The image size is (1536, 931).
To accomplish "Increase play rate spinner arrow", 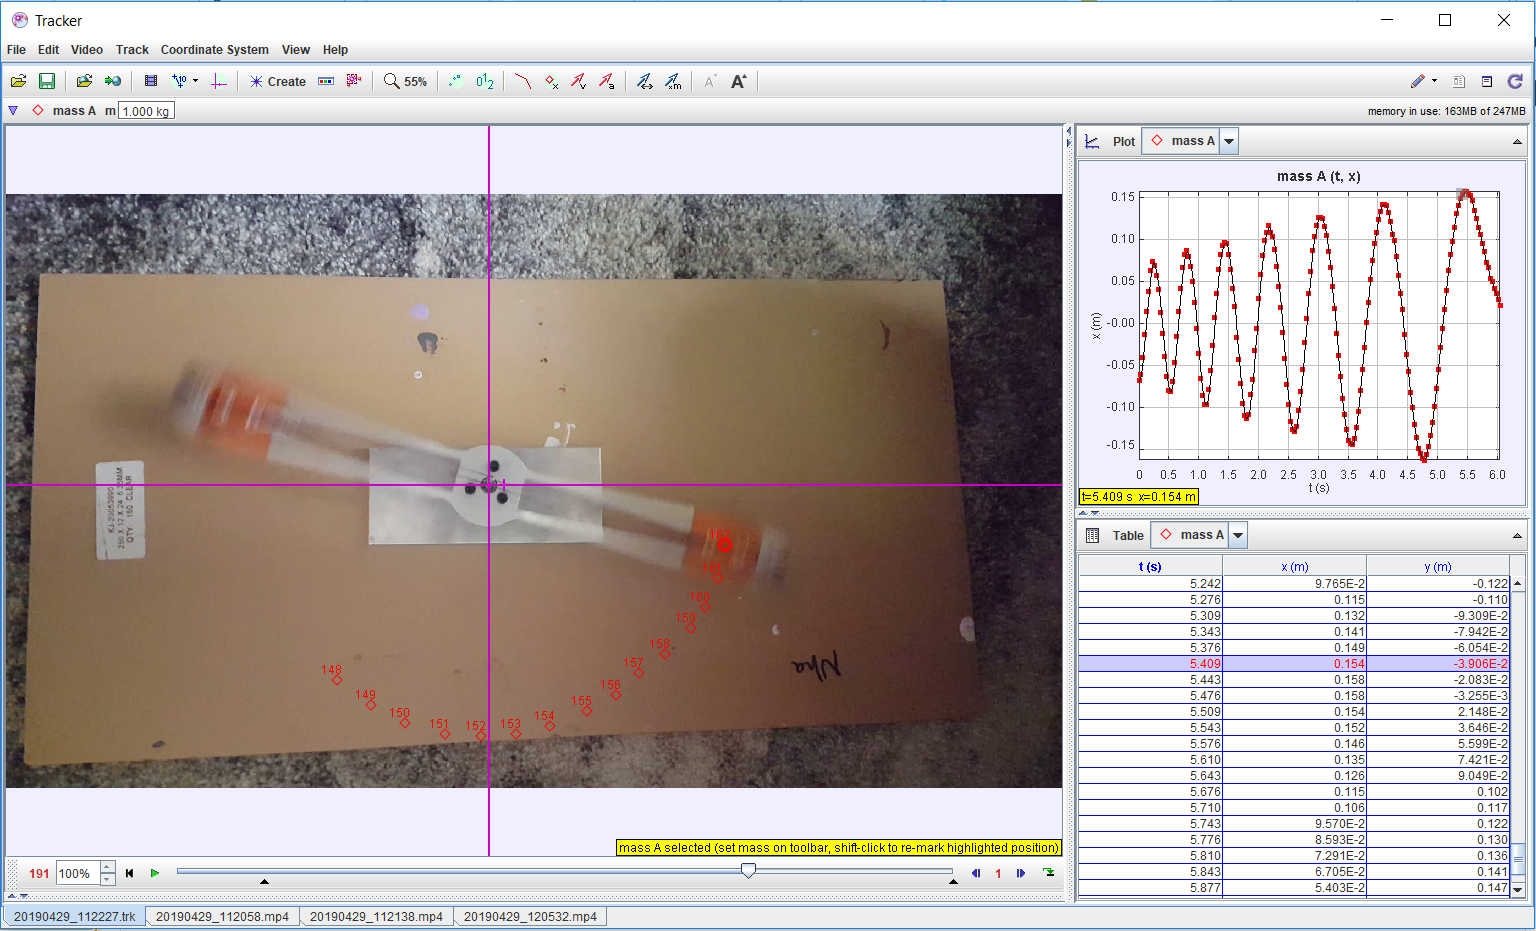I will point(107,868).
